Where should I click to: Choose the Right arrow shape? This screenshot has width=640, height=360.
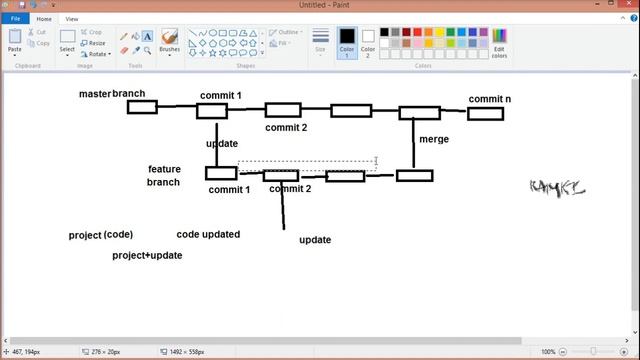click(x=233, y=43)
